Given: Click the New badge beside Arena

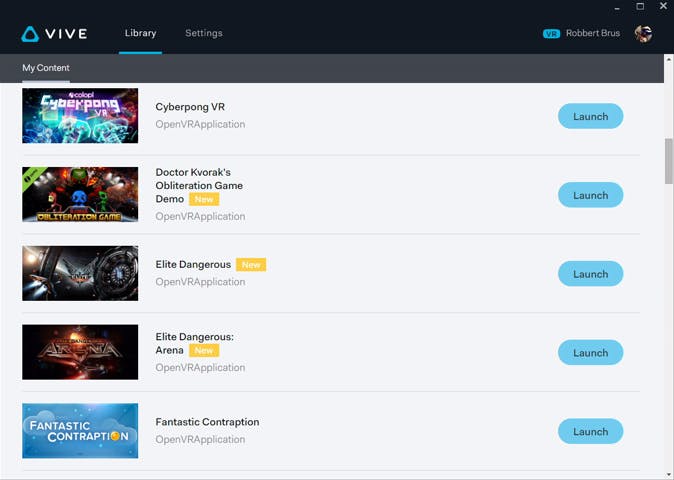Looking at the screenshot, I should 204,350.
